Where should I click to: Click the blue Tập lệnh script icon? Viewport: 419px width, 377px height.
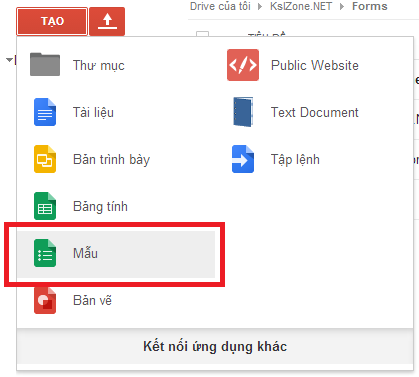[x=243, y=159]
